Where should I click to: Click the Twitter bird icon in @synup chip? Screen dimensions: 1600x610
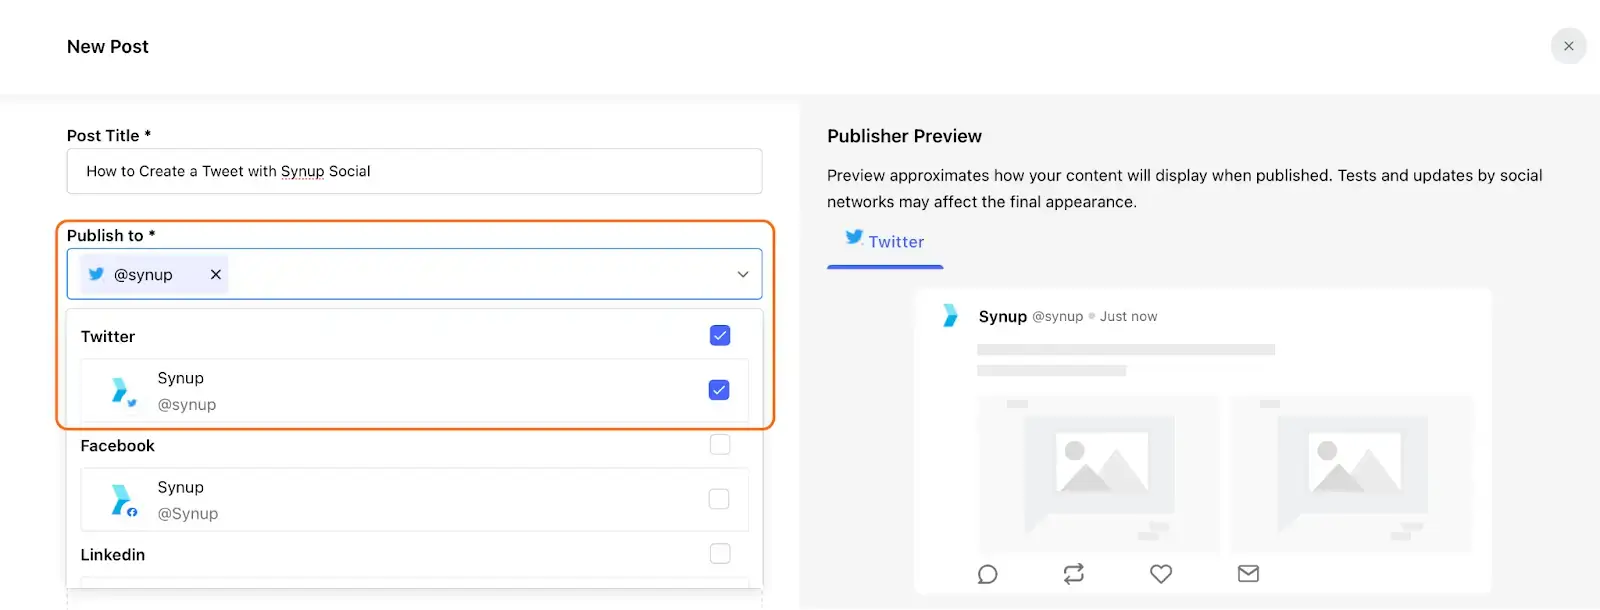pyautogui.click(x=96, y=274)
